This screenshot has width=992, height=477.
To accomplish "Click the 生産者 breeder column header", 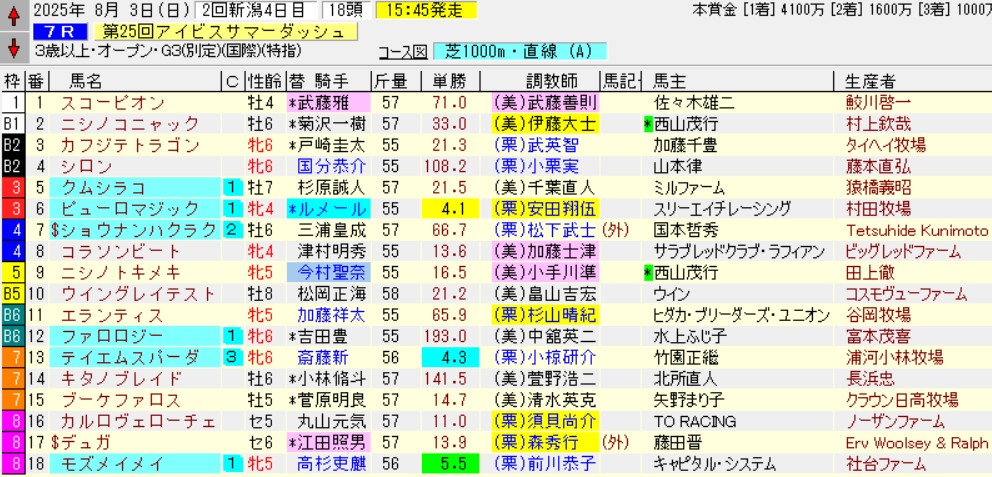I will pyautogui.click(x=868, y=82).
